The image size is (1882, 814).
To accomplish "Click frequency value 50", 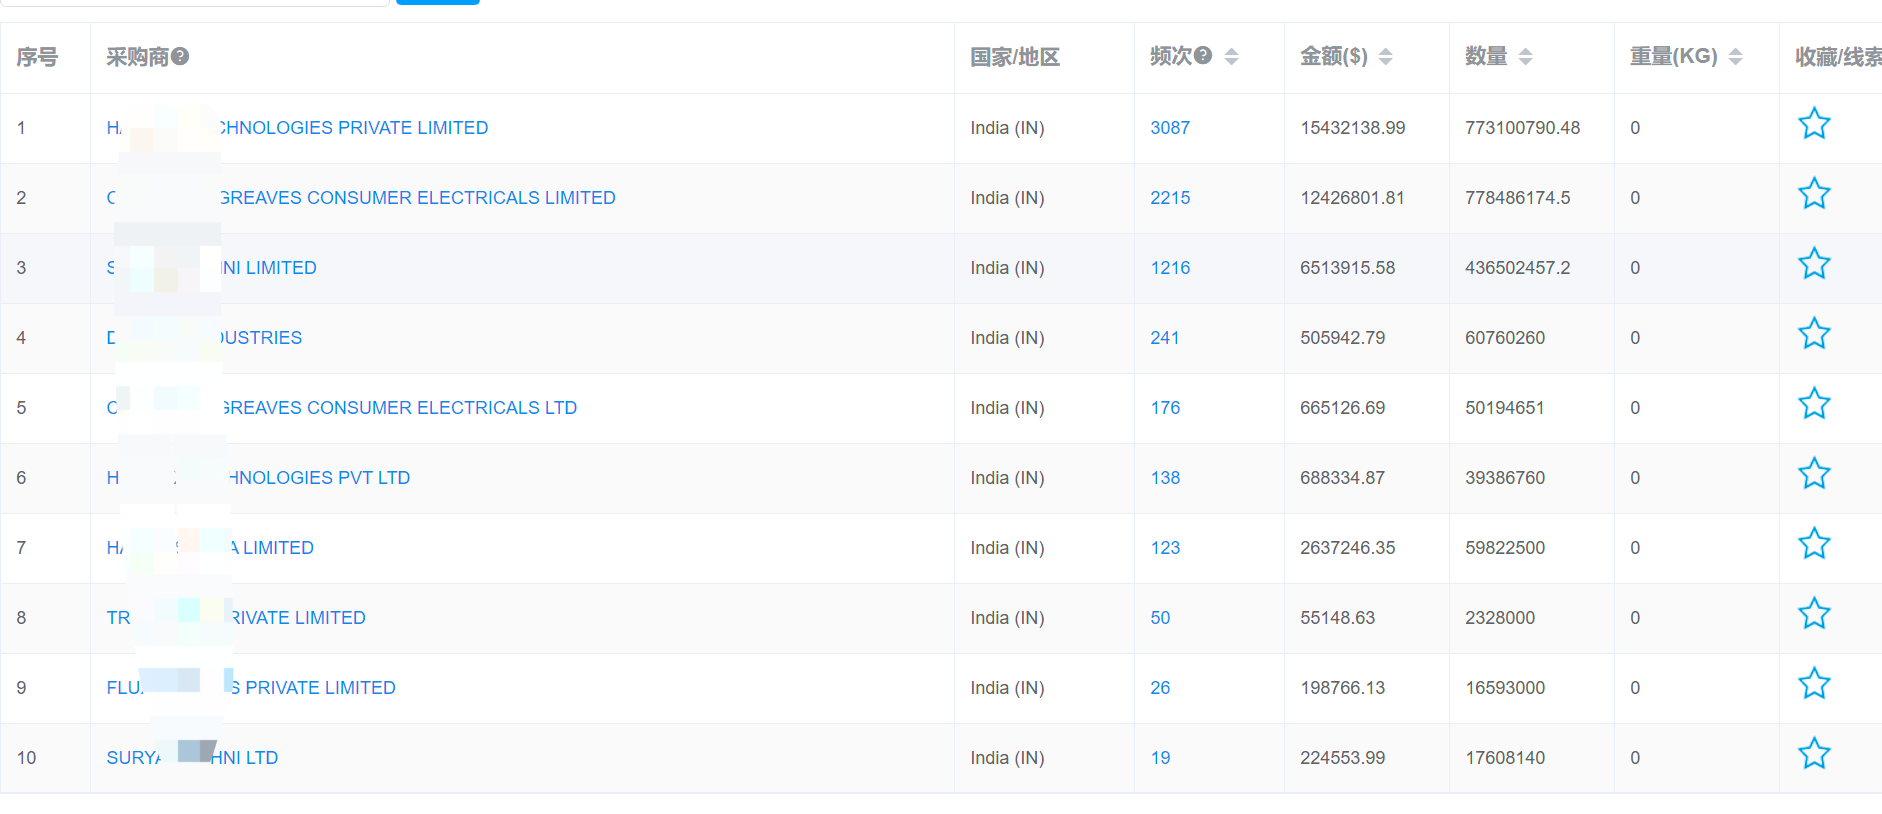I will click(x=1160, y=618).
